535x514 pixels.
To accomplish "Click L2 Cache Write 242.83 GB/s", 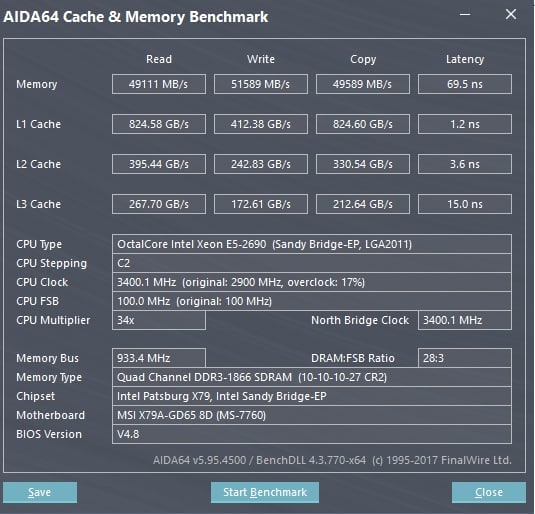I will tap(261, 164).
